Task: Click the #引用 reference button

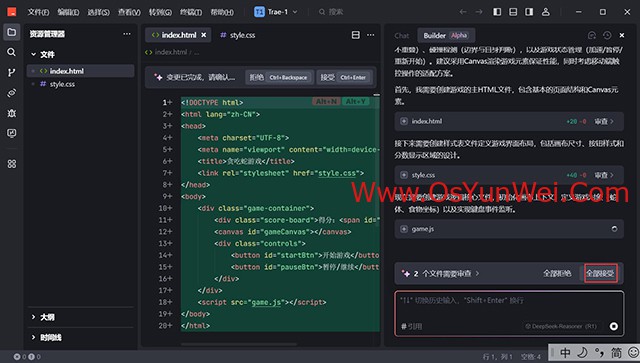Action: point(411,326)
